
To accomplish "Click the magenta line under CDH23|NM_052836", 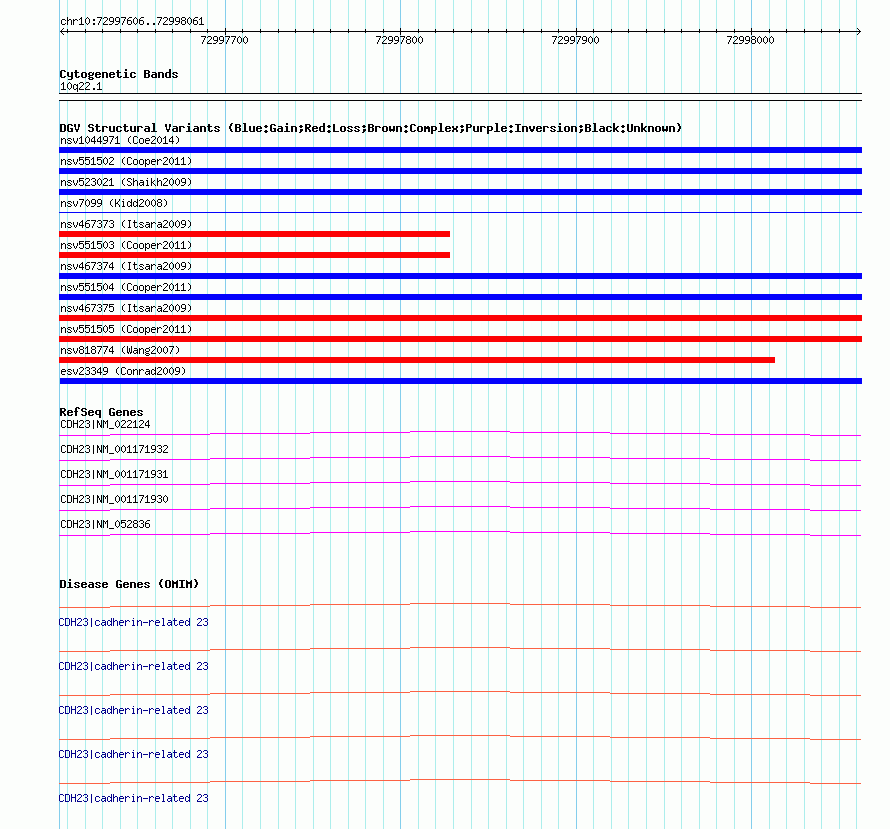I will (460, 534).
